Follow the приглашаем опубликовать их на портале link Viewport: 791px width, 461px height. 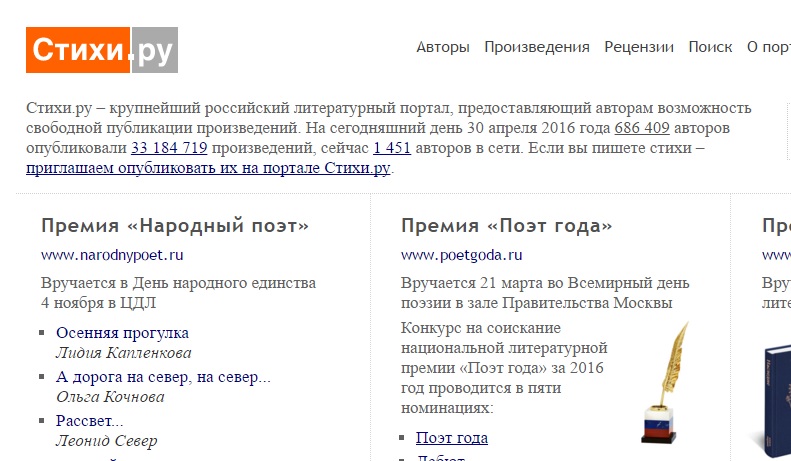[208, 168]
